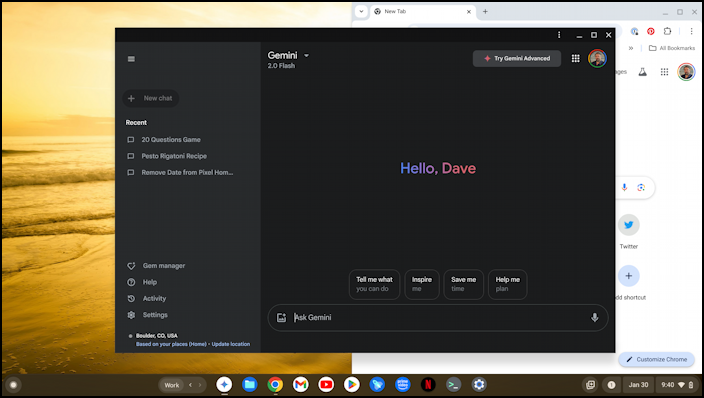Click the Ask Gemini input field

point(438,318)
